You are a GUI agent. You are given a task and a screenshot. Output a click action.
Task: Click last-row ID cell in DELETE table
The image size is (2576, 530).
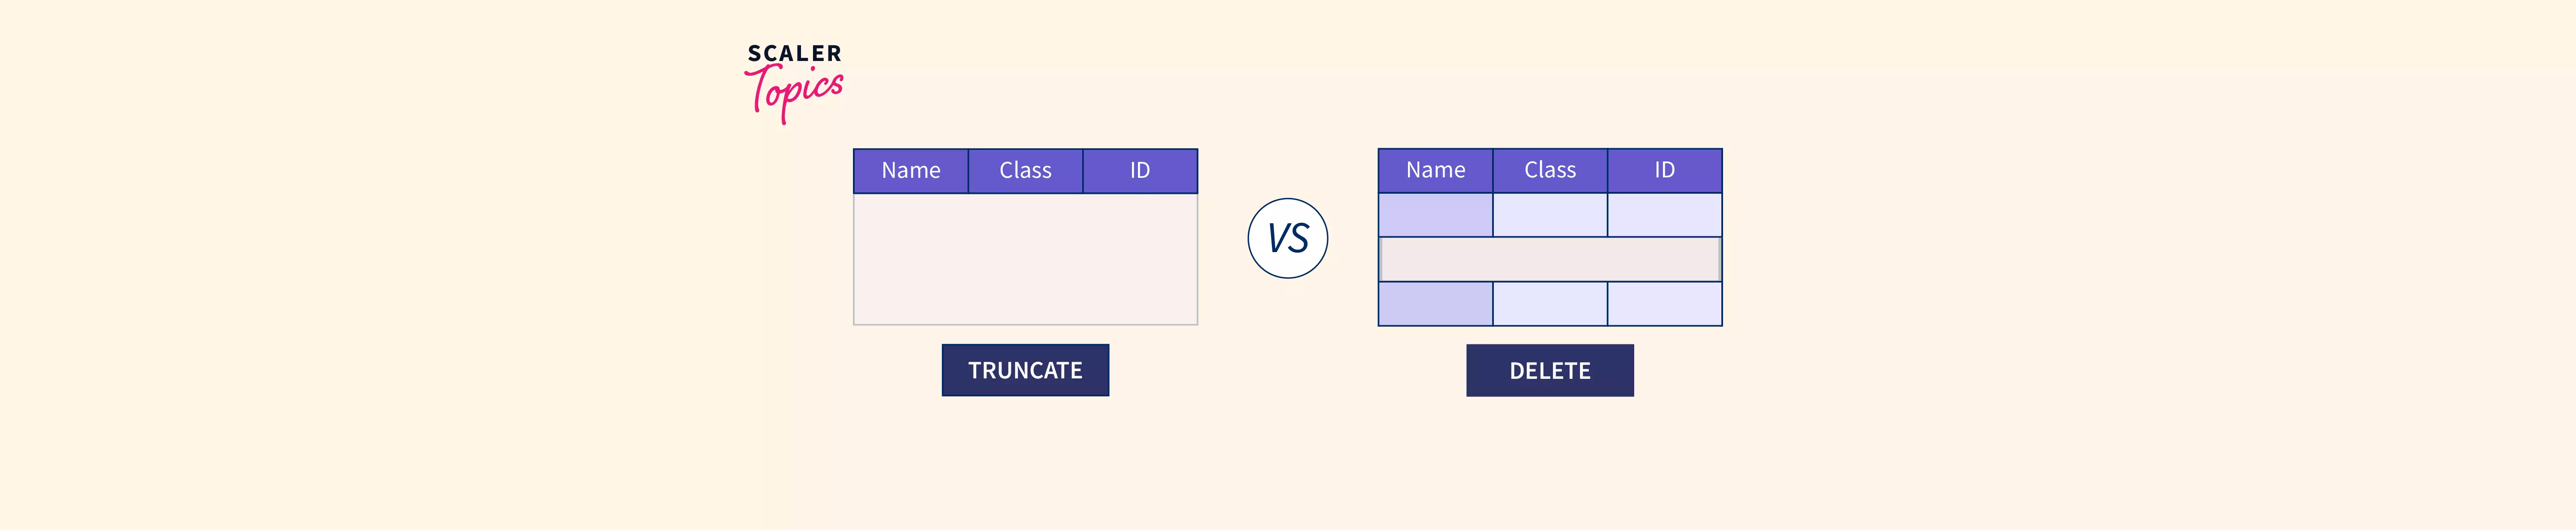tap(1664, 304)
